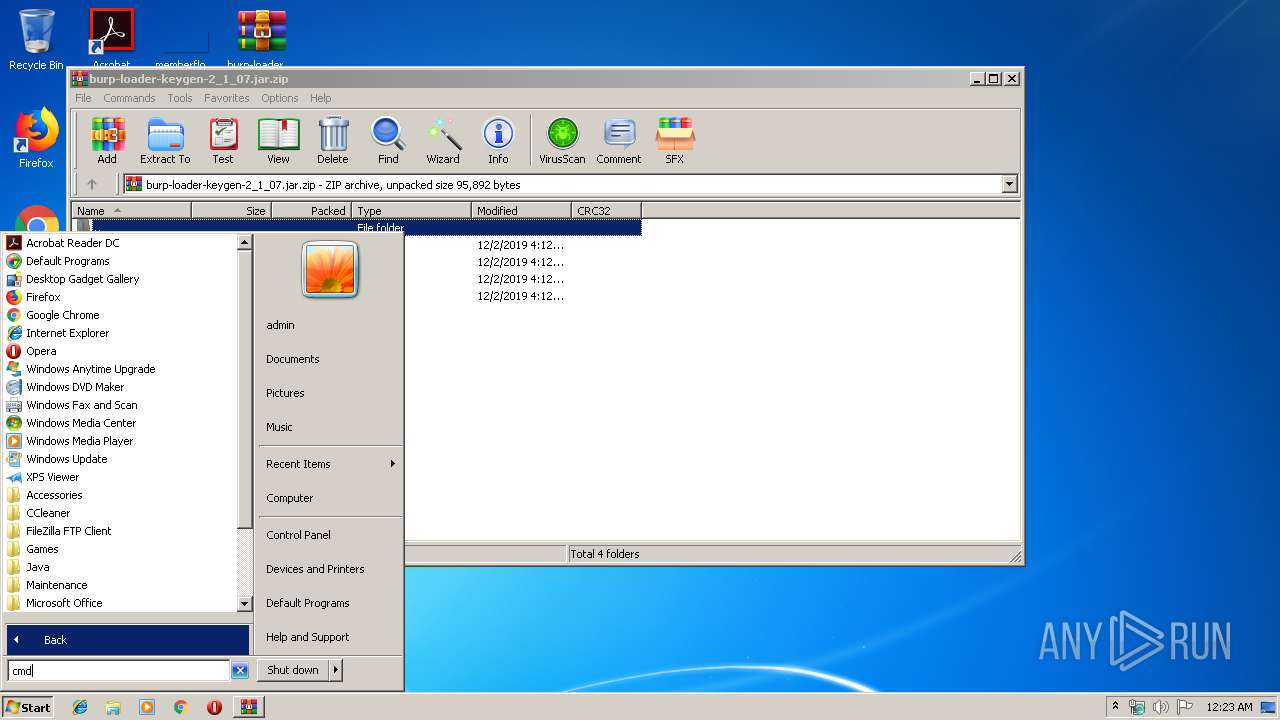Image resolution: width=1280 pixels, height=720 pixels.
Task: Sort by the Modified column header
Action: click(521, 211)
